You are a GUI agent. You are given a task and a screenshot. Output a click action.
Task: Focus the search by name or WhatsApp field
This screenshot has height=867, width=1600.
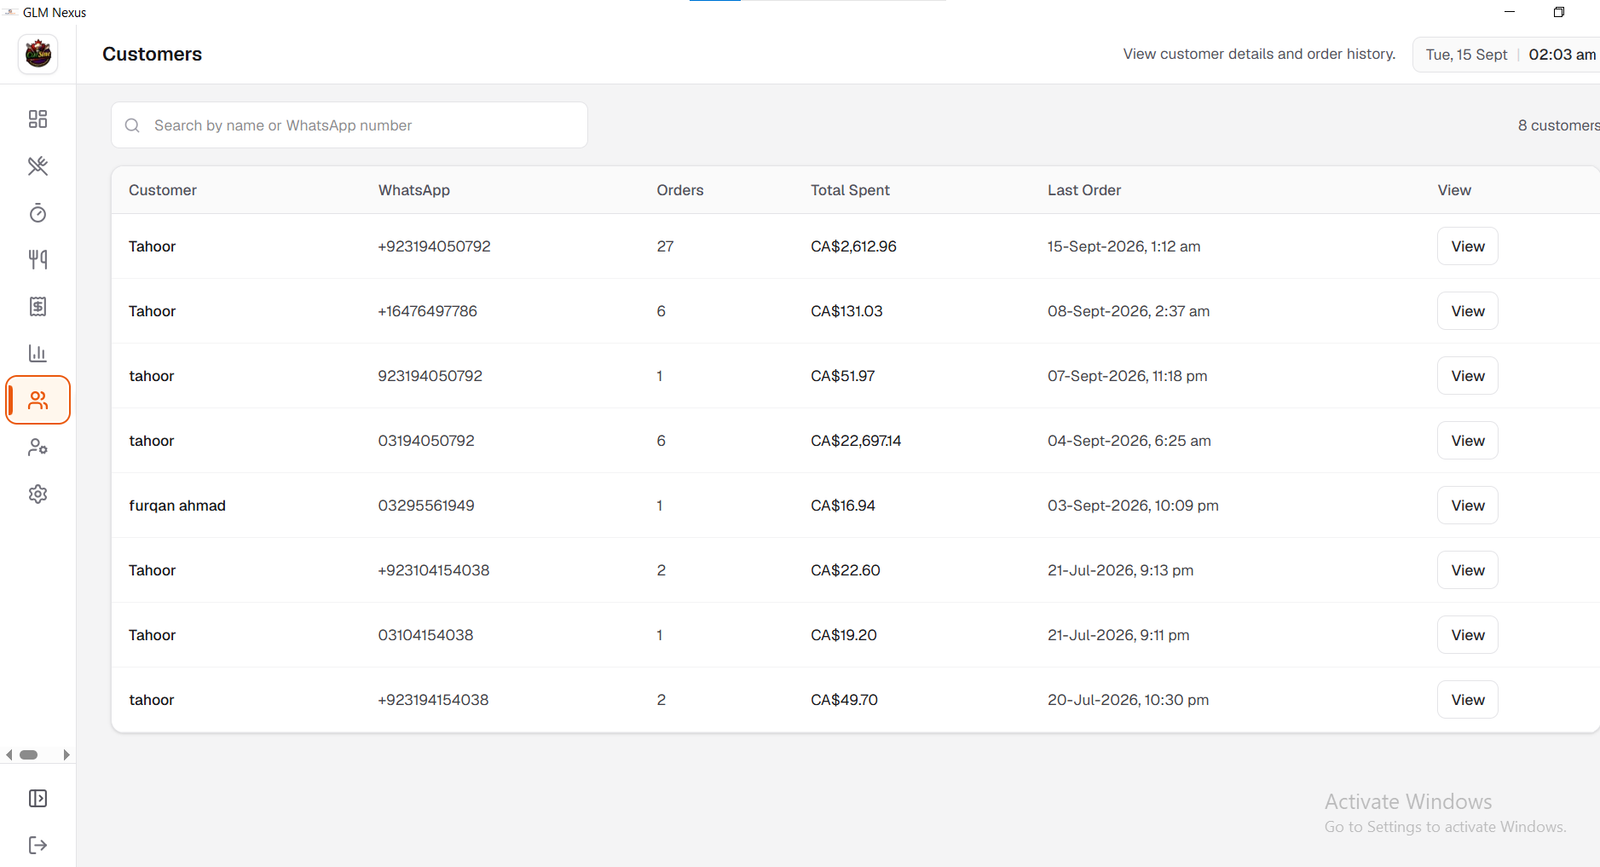click(x=349, y=125)
